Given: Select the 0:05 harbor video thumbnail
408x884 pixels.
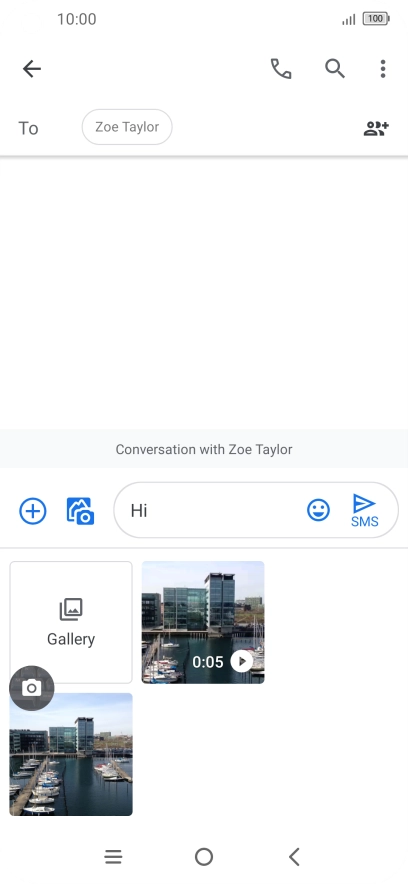Looking at the screenshot, I should [x=203, y=622].
